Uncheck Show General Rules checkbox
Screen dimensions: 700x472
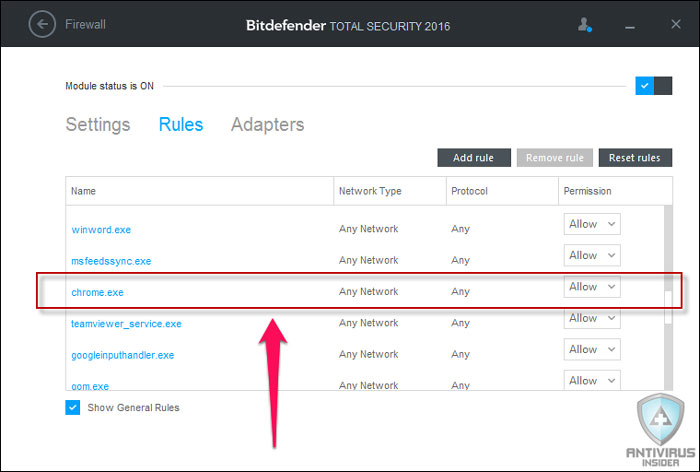click(73, 407)
